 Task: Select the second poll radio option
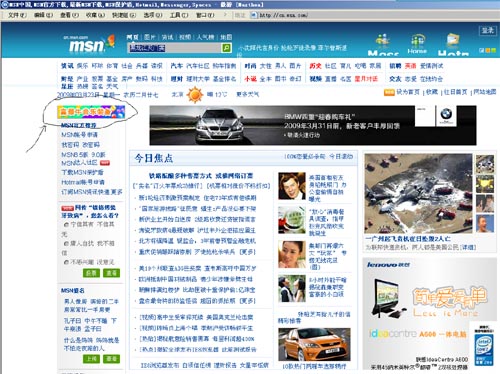point(66,244)
